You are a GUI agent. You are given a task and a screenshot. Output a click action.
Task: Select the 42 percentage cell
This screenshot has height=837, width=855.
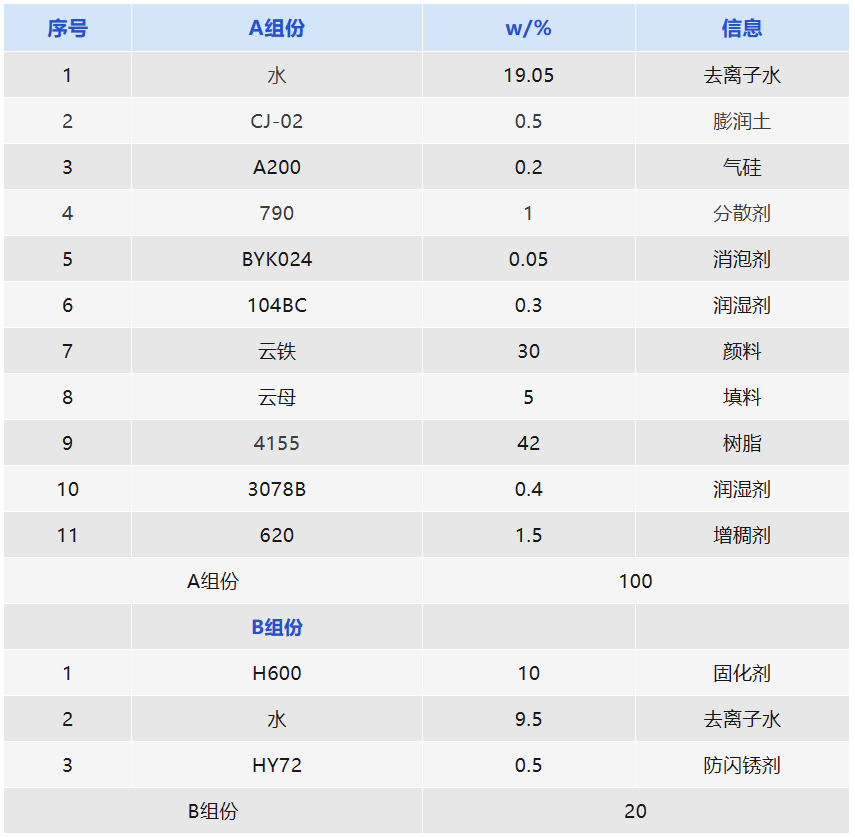pyautogui.click(x=528, y=443)
